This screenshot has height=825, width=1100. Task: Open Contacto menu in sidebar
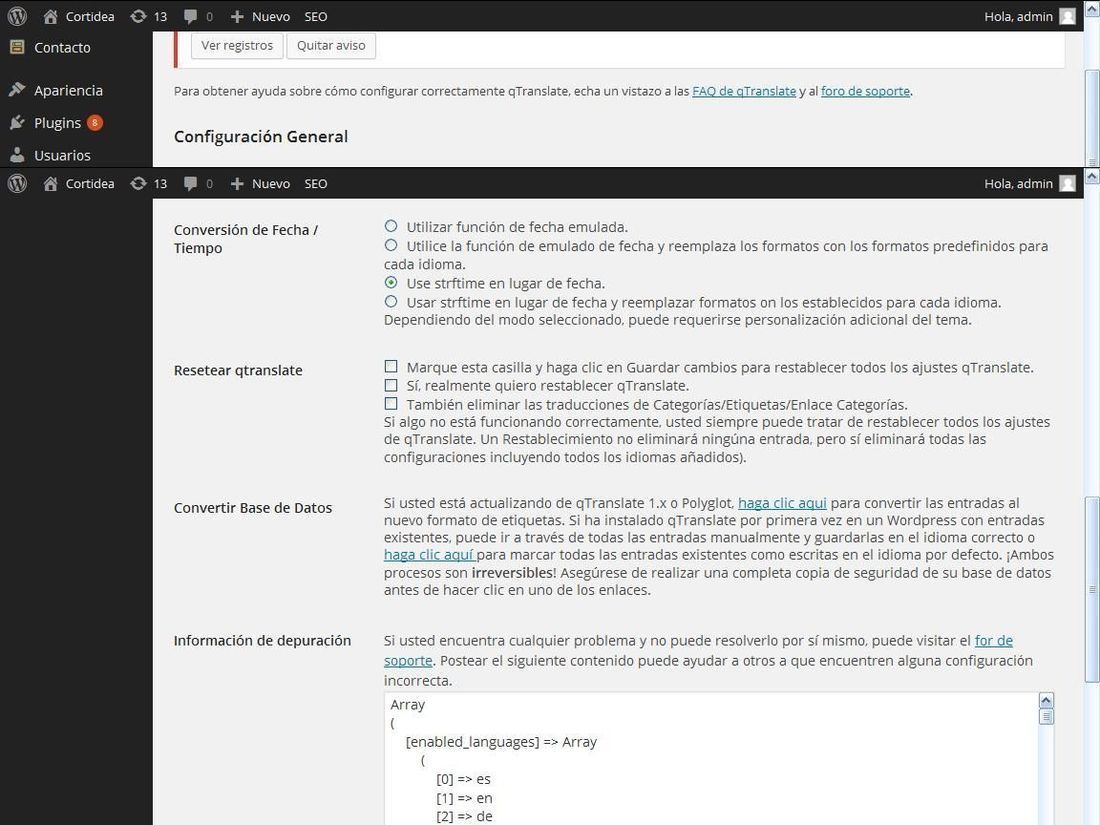pyautogui.click(x=62, y=47)
